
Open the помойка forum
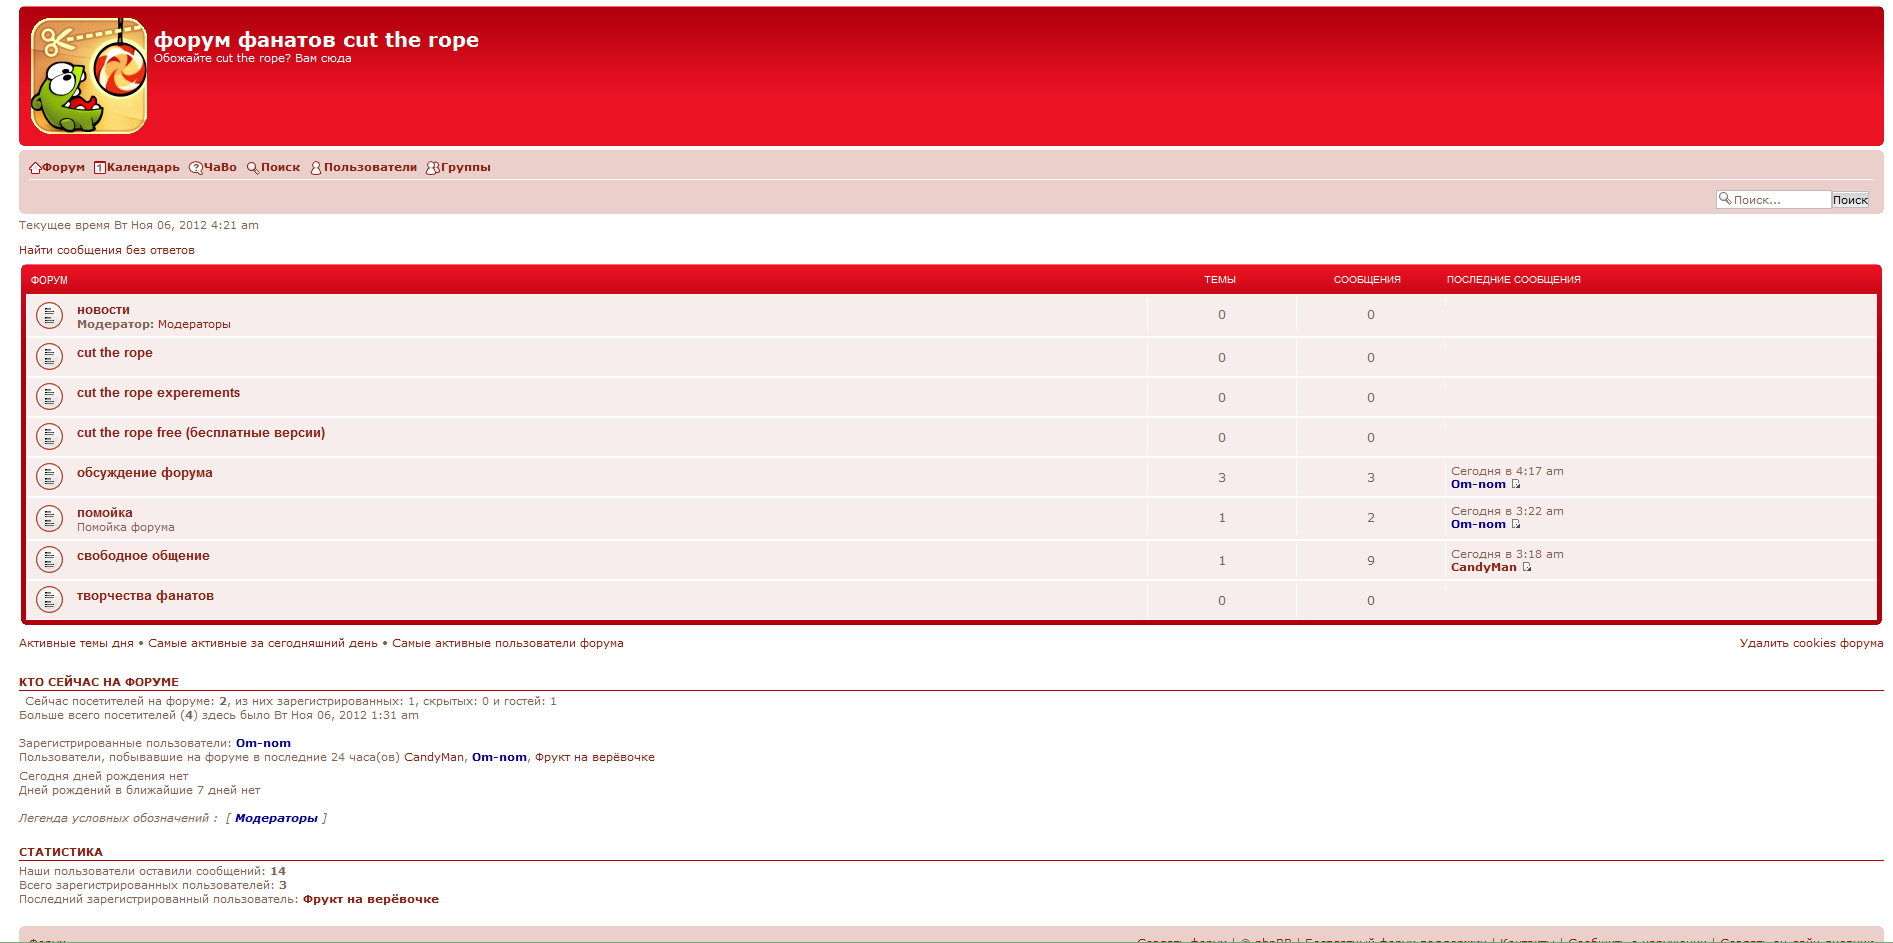point(105,513)
